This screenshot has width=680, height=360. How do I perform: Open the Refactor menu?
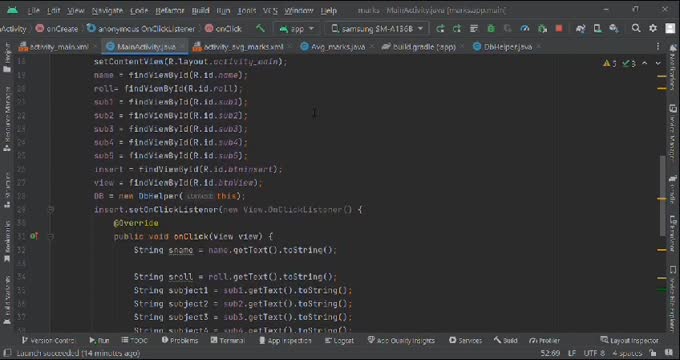coord(170,10)
